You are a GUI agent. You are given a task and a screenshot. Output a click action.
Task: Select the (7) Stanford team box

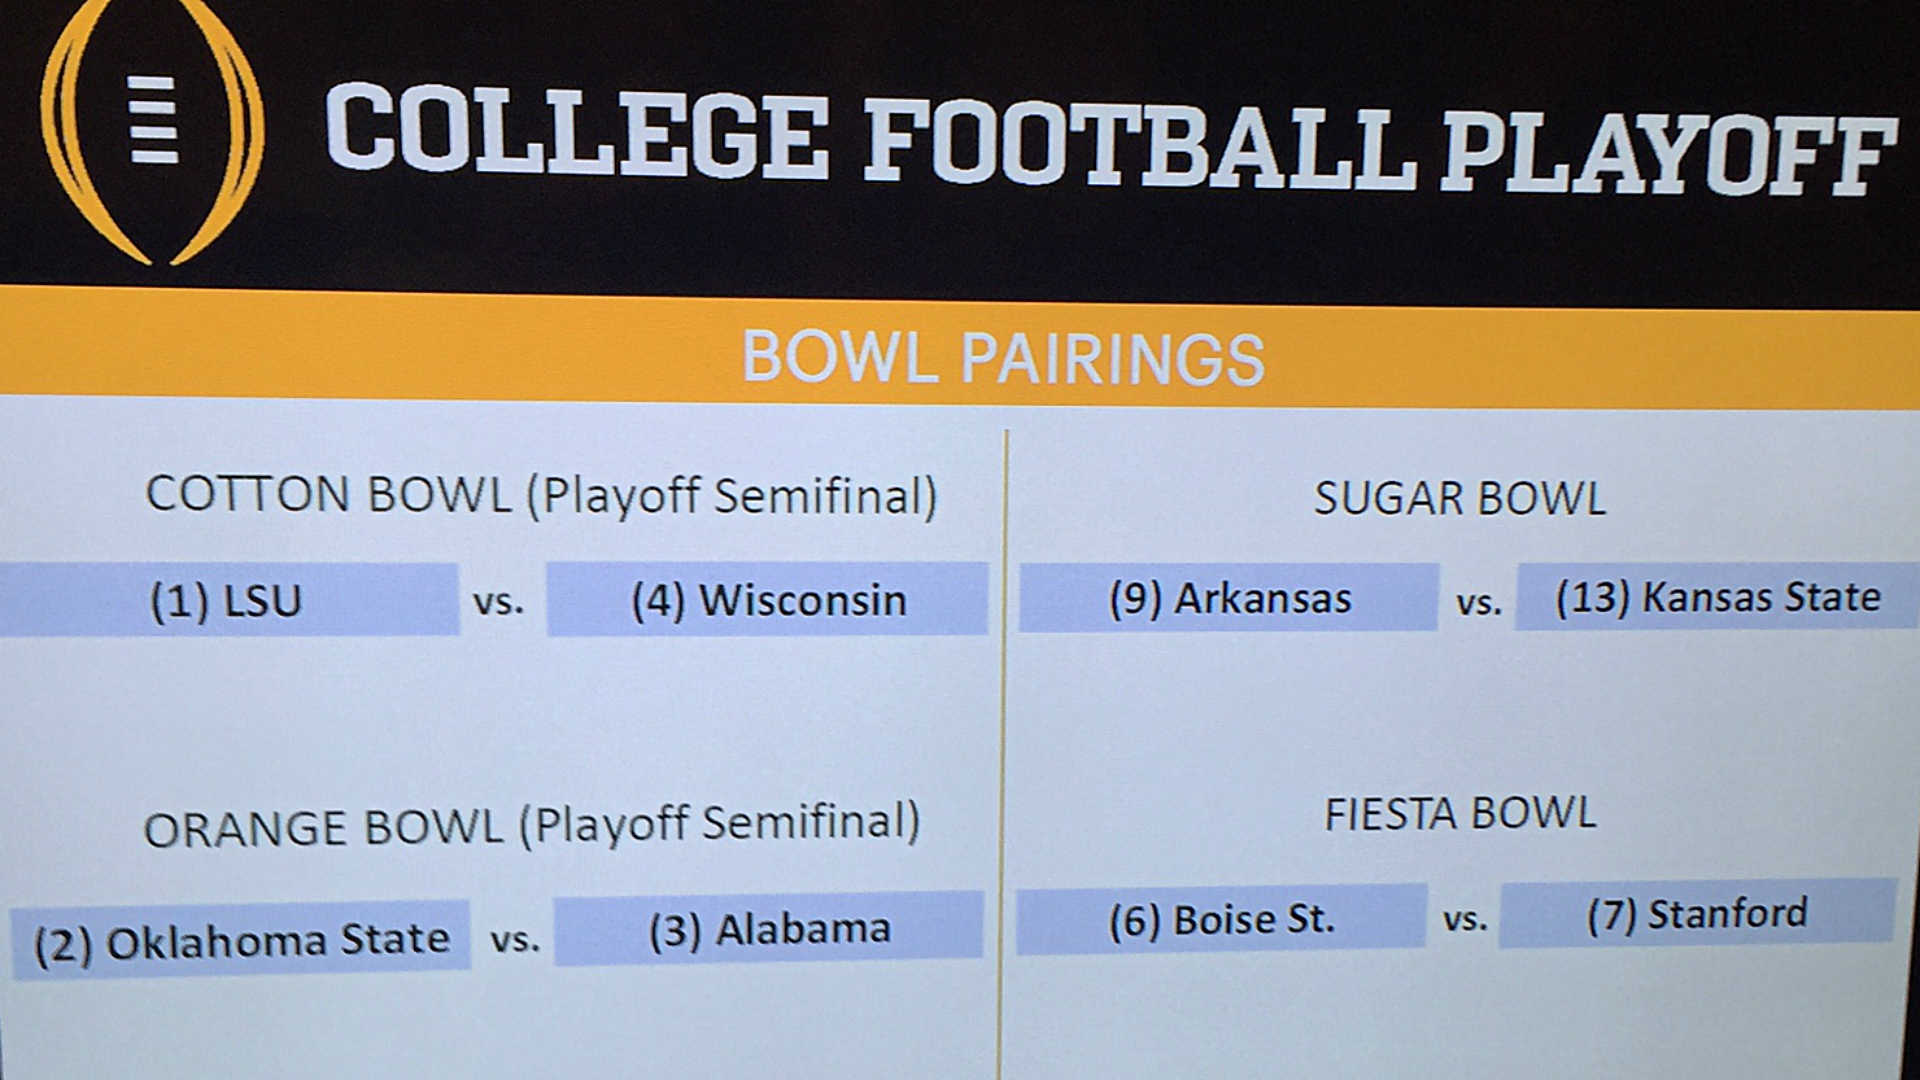coord(1698,914)
